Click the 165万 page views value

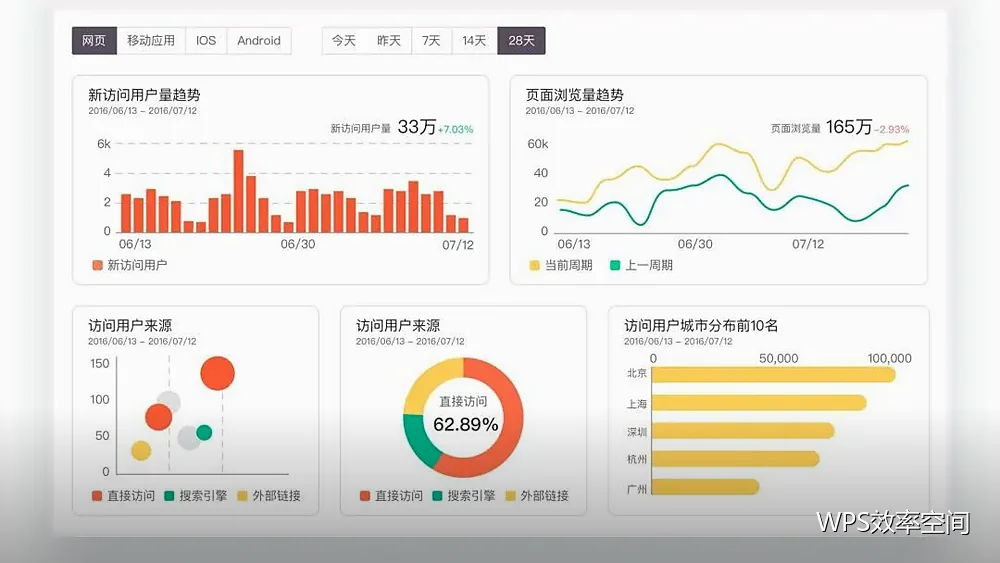click(848, 127)
